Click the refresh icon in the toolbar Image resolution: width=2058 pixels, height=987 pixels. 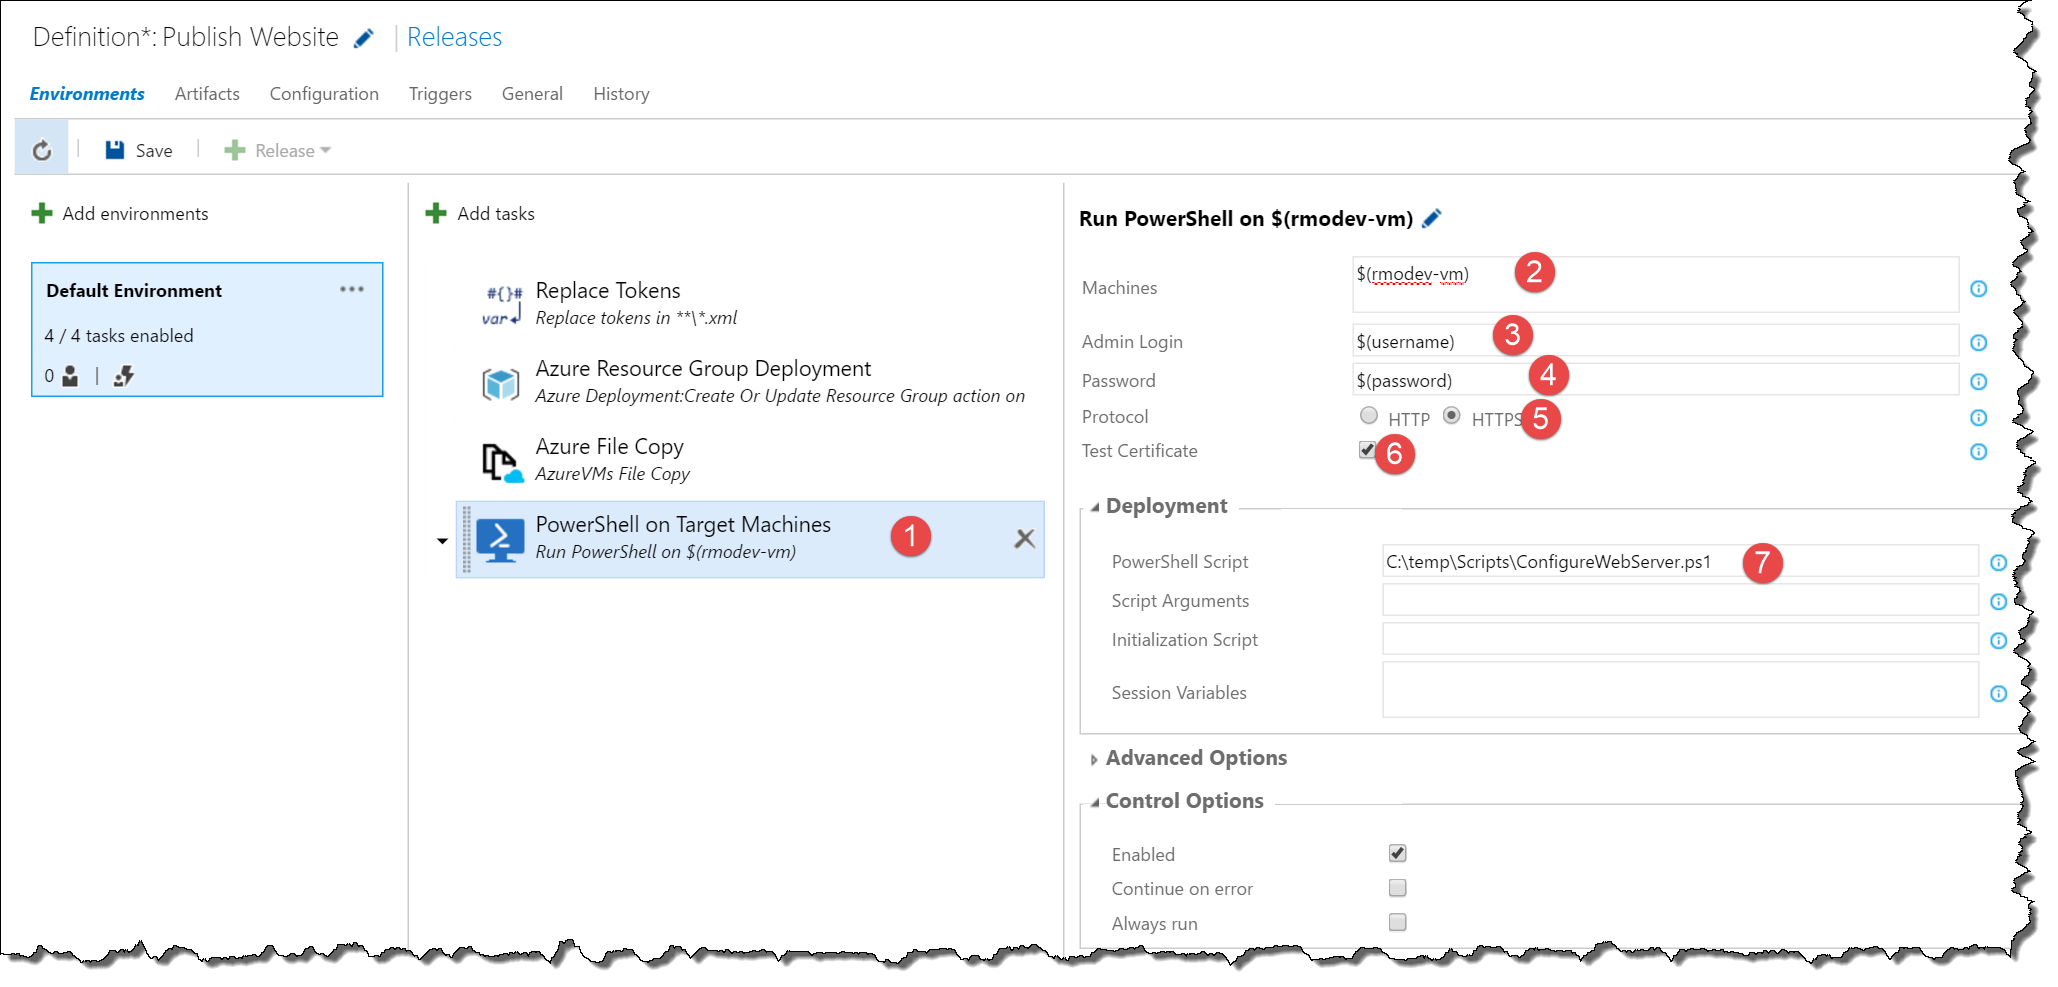pos(42,150)
